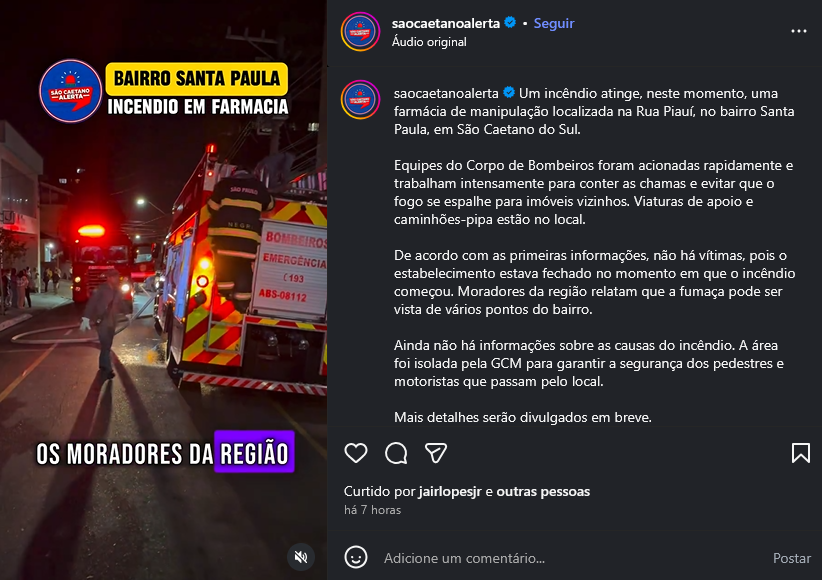Viewport: 822px width, 580px height.
Task: Show the list of outras pessoas likes
Action: [543, 491]
